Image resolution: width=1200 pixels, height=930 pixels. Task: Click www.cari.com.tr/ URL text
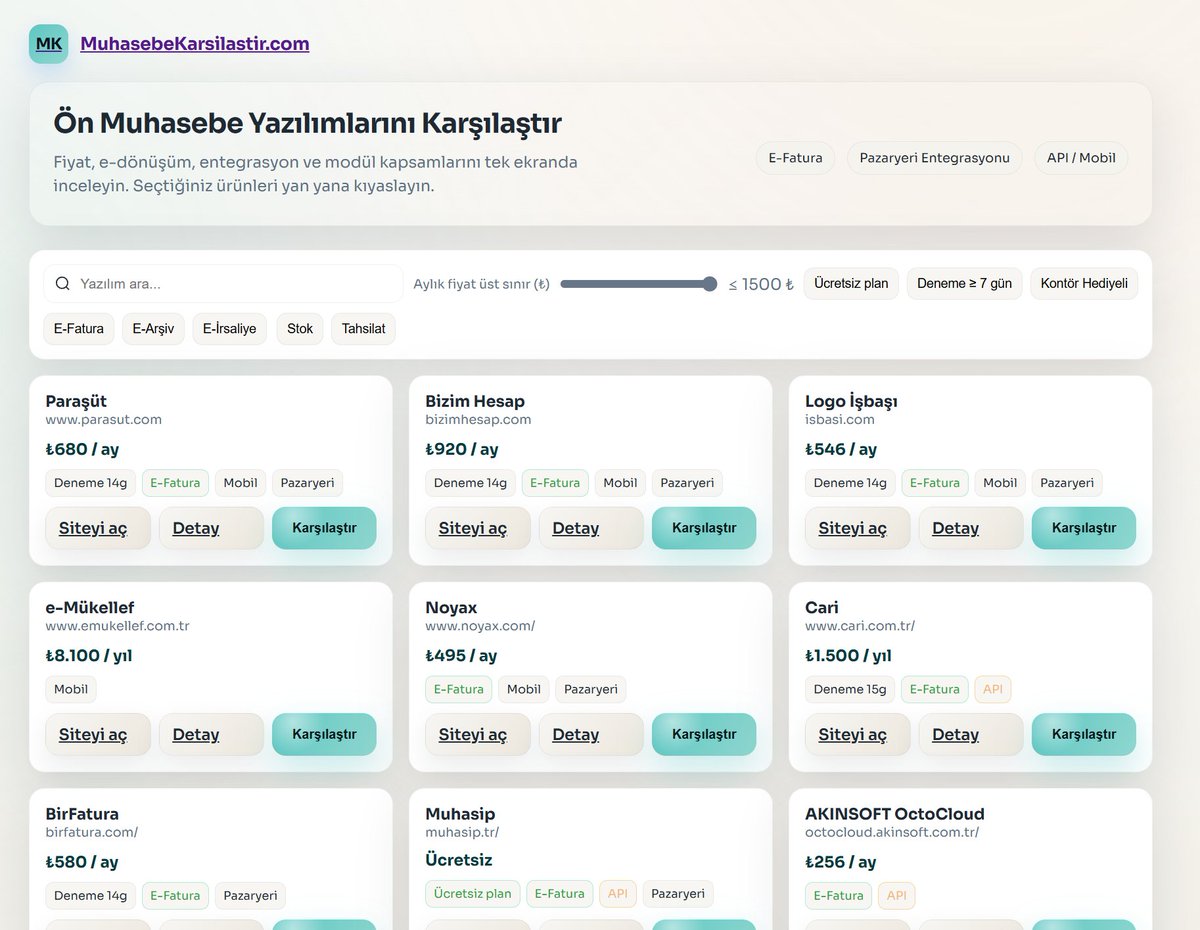click(x=860, y=626)
